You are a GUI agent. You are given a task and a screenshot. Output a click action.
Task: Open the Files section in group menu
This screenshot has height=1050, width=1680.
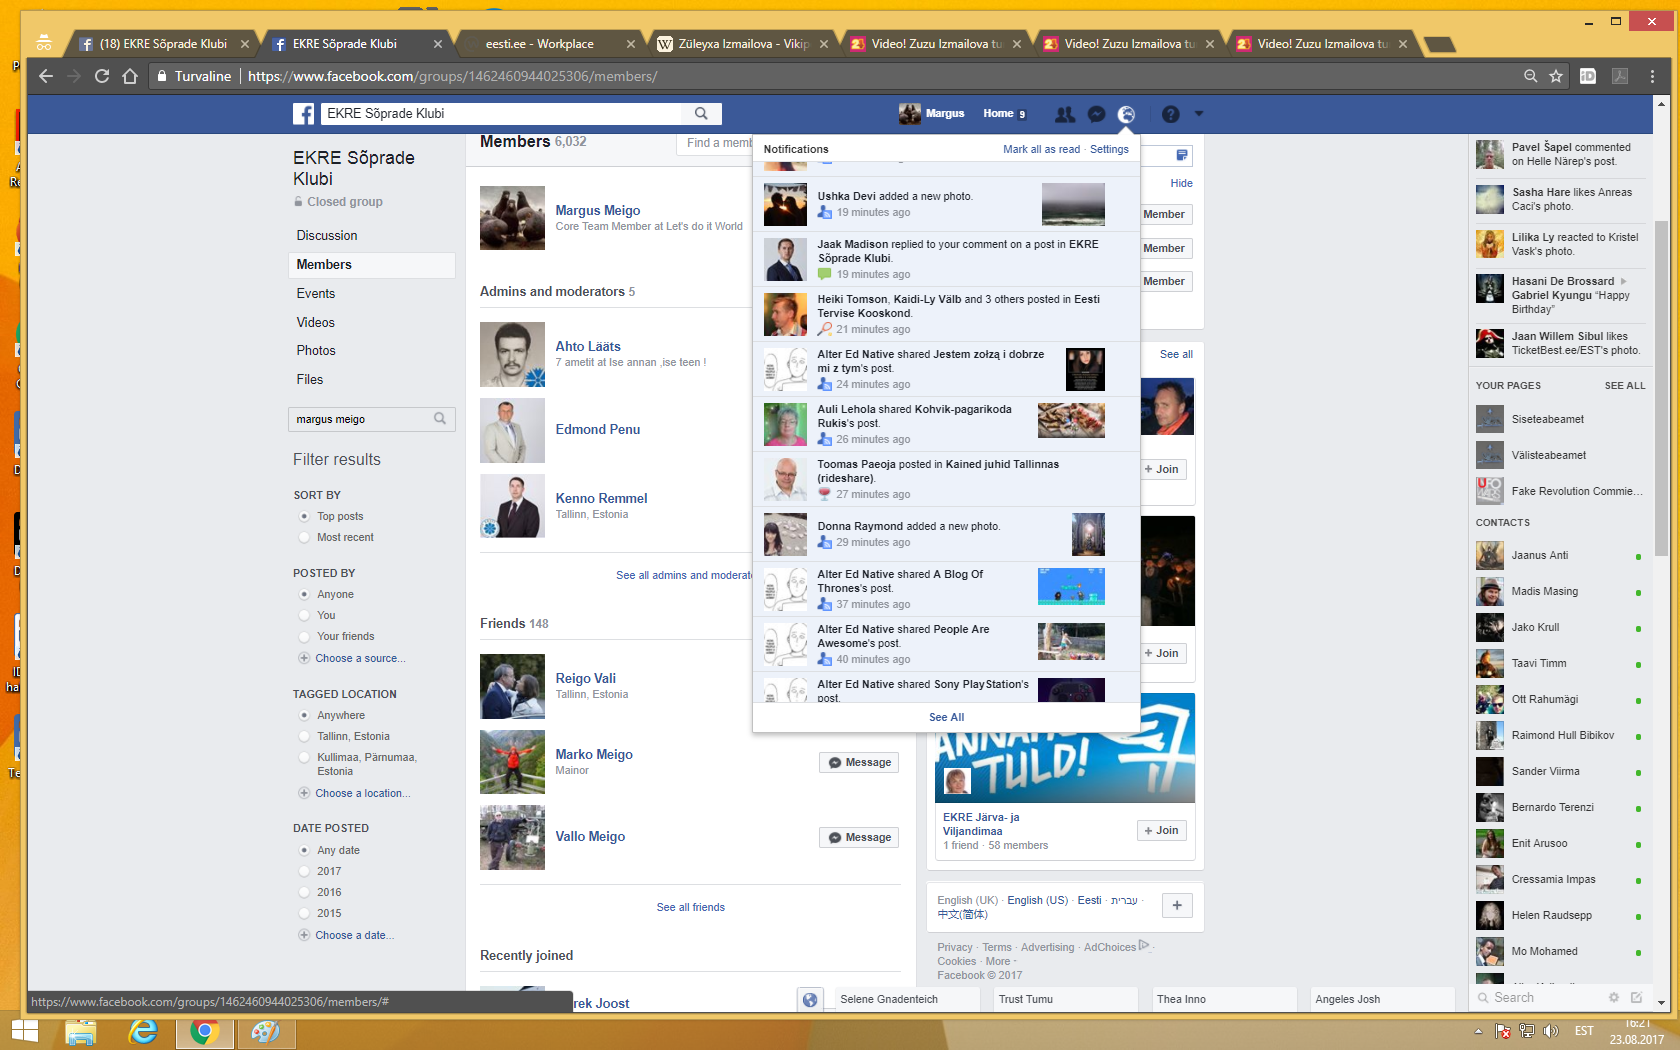pos(310,379)
